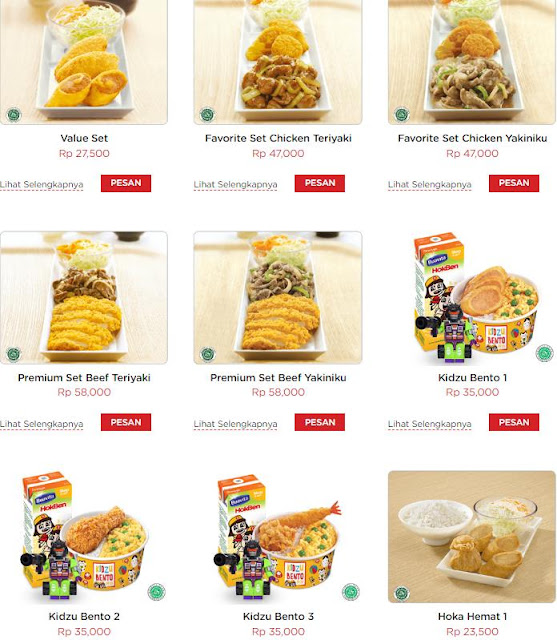Open Lihat Selengkapnya under Kidzu Bento 1
Screen dimensions: 557x640
tap(430, 424)
